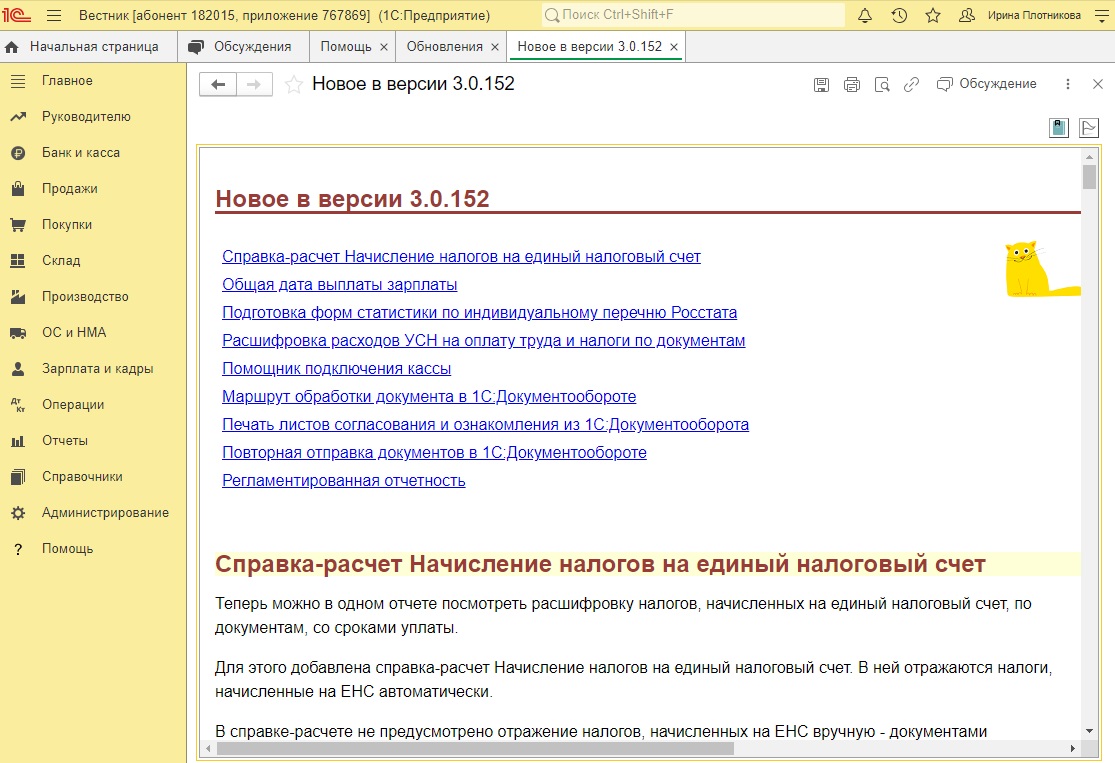Open Продажи section
This screenshot has height=763, width=1115.
click(93, 188)
